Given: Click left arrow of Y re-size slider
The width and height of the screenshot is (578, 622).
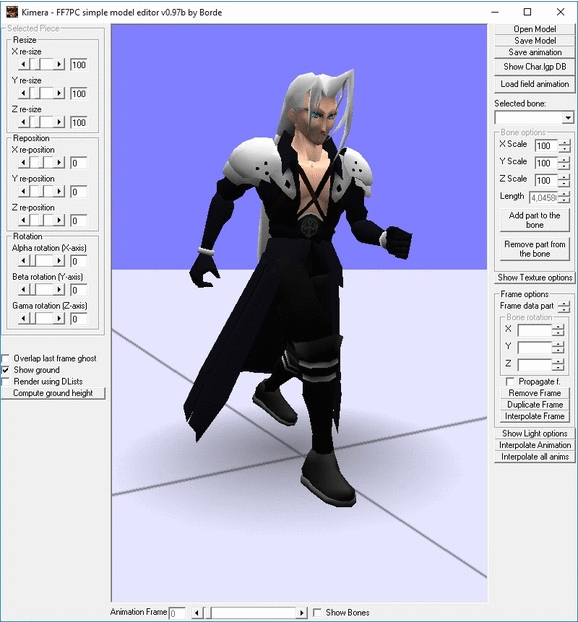Looking at the screenshot, I should click(24, 93).
